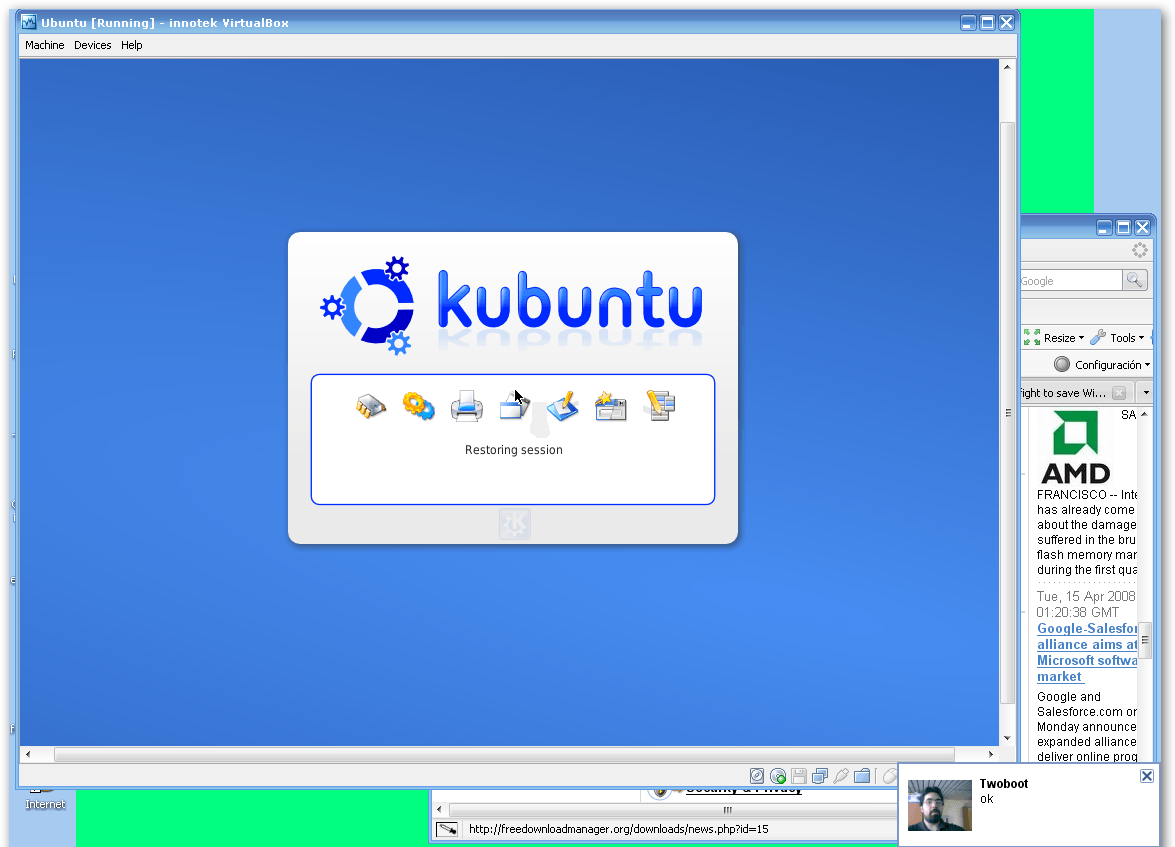The image size is (1175, 847).
Task: Open the Resize dropdown
Action: click(x=1054, y=338)
